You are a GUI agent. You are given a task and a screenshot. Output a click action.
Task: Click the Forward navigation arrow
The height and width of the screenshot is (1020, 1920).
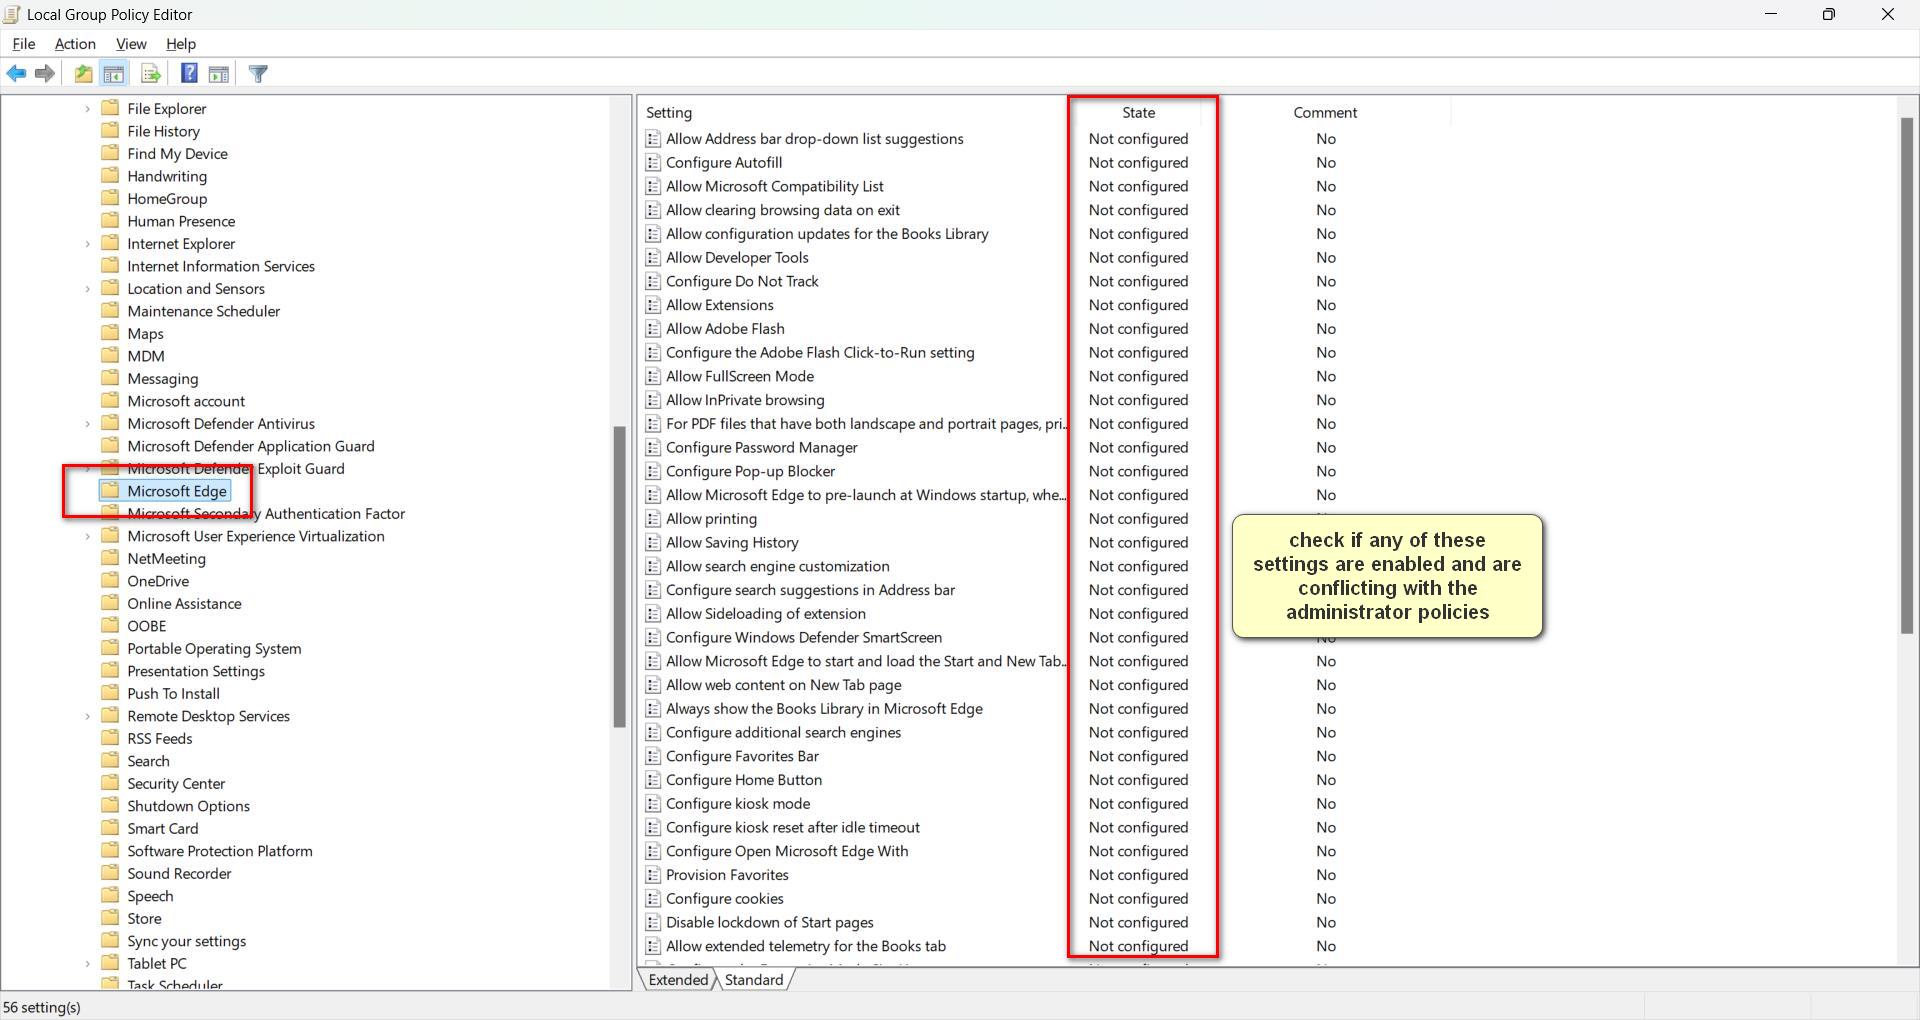(44, 73)
